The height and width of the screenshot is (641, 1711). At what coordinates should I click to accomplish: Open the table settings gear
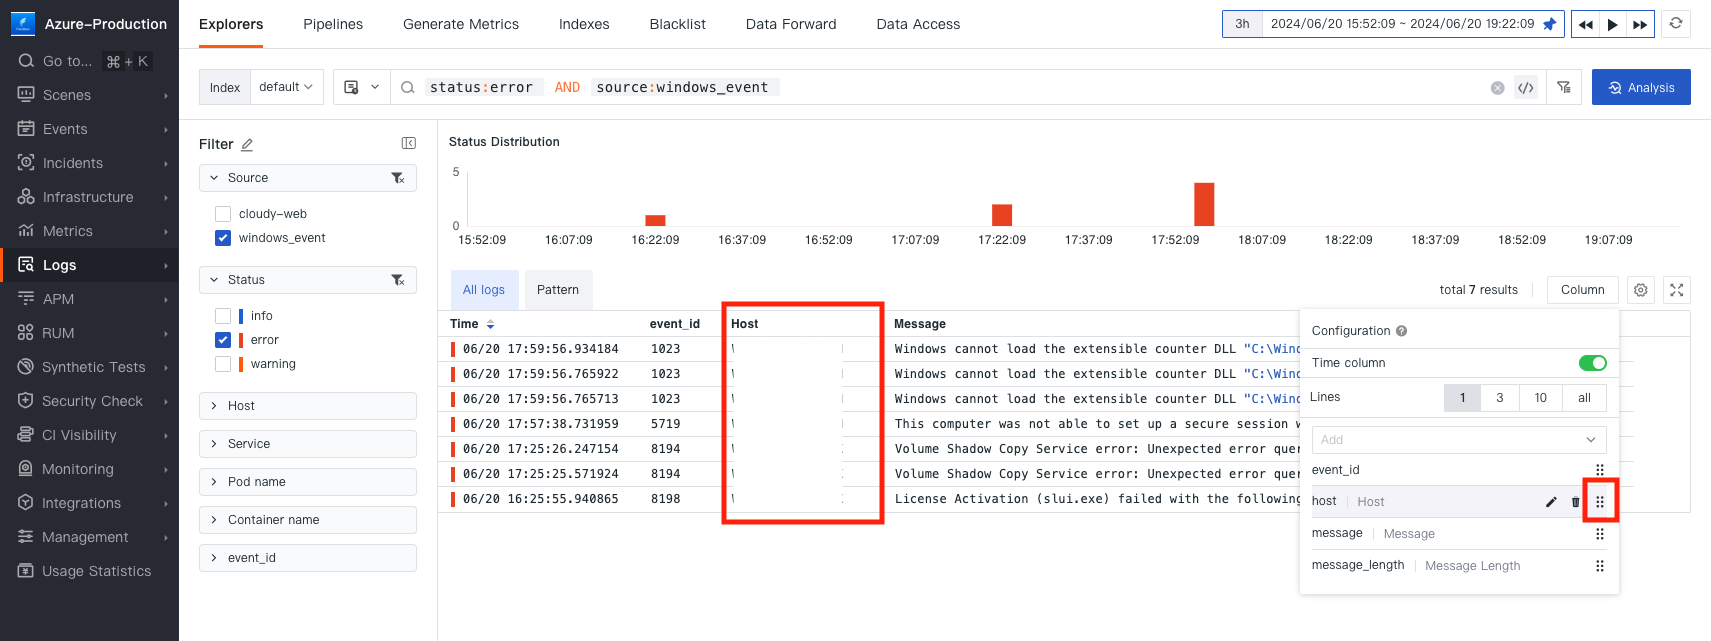coord(1641,290)
